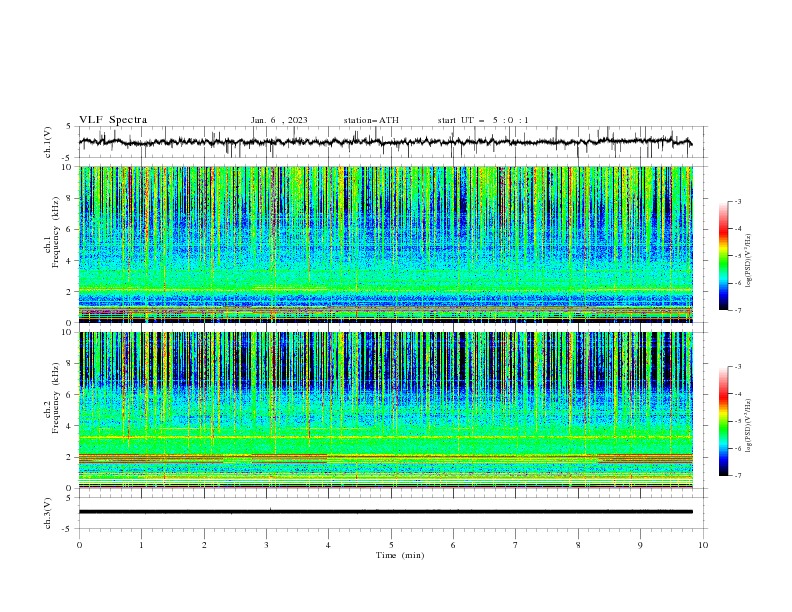Click the "-7" label on ch.1 color scale

(x=737, y=310)
